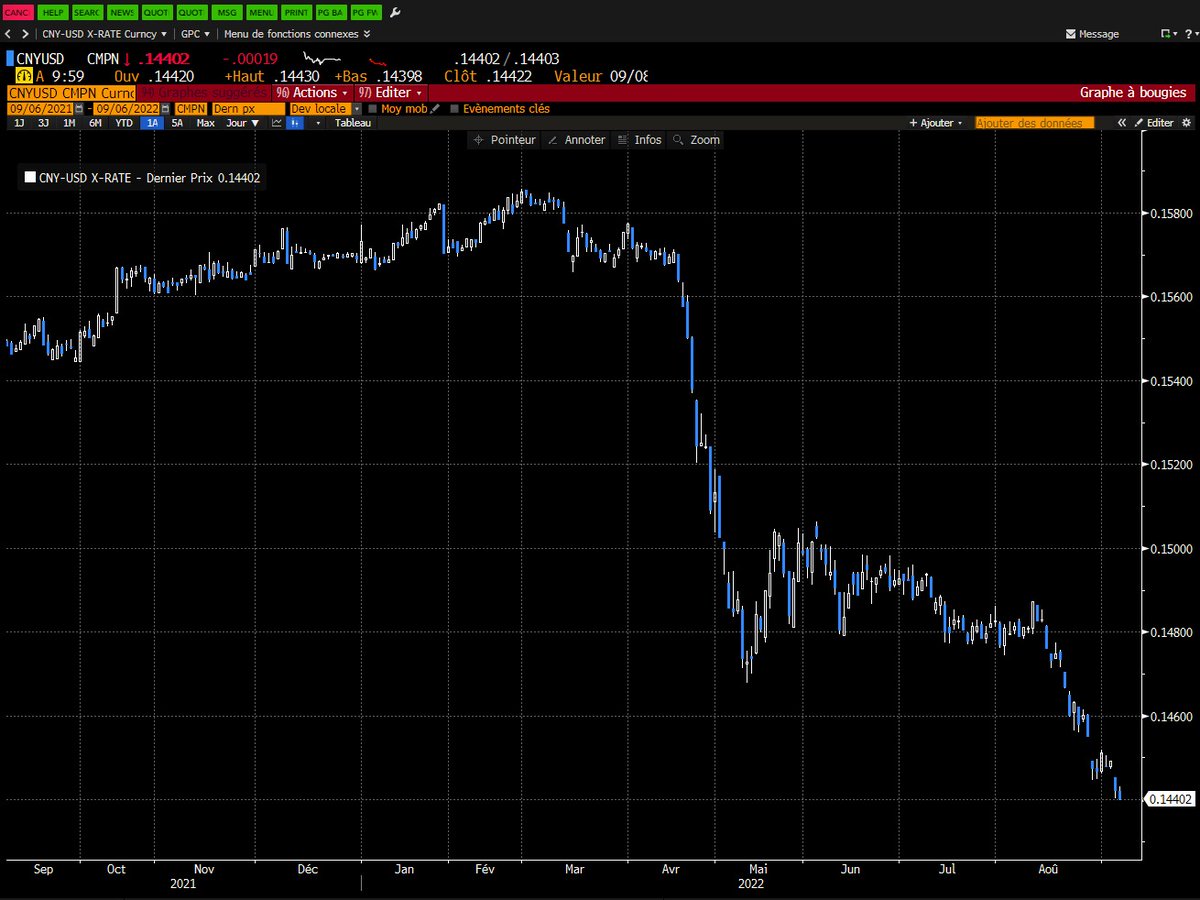This screenshot has height=900, width=1200.
Task: Click the green MSG key
Action: point(225,12)
